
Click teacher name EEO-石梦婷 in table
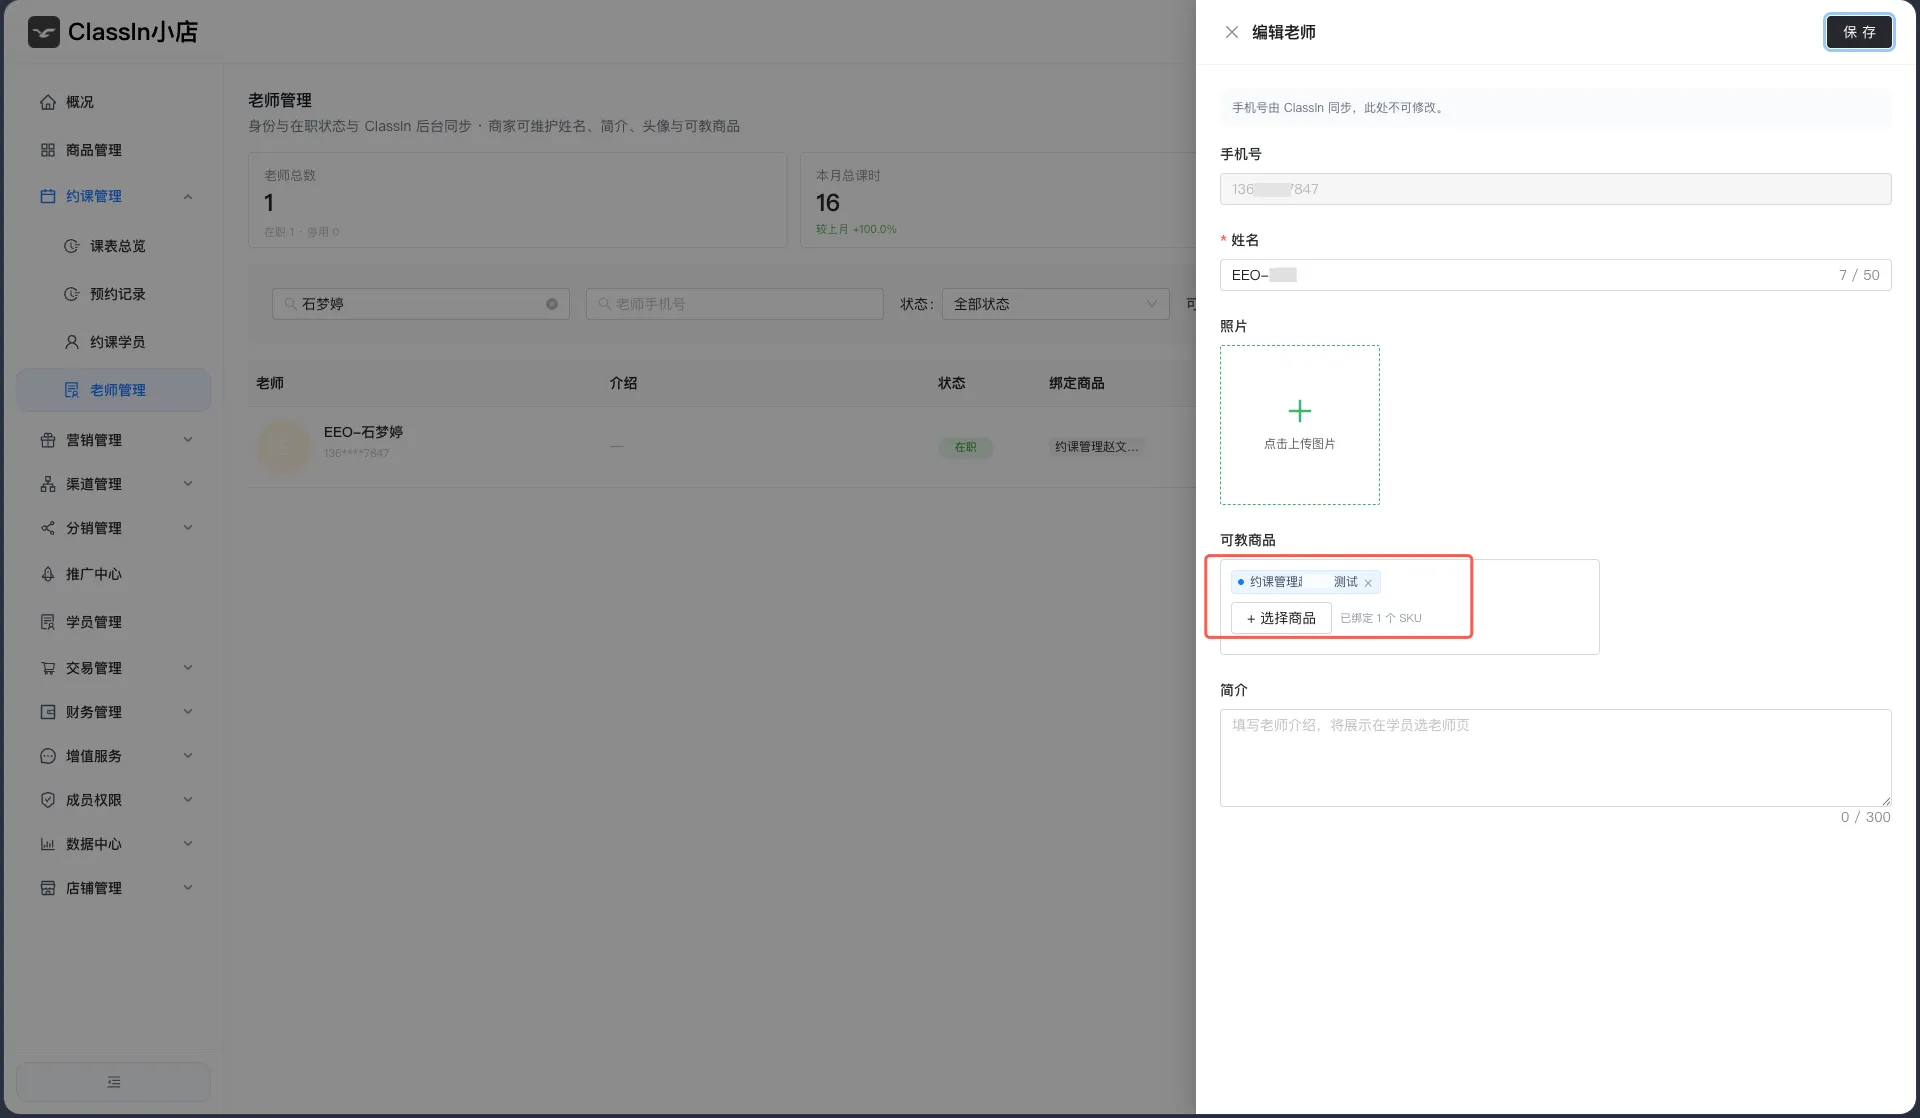coord(363,432)
